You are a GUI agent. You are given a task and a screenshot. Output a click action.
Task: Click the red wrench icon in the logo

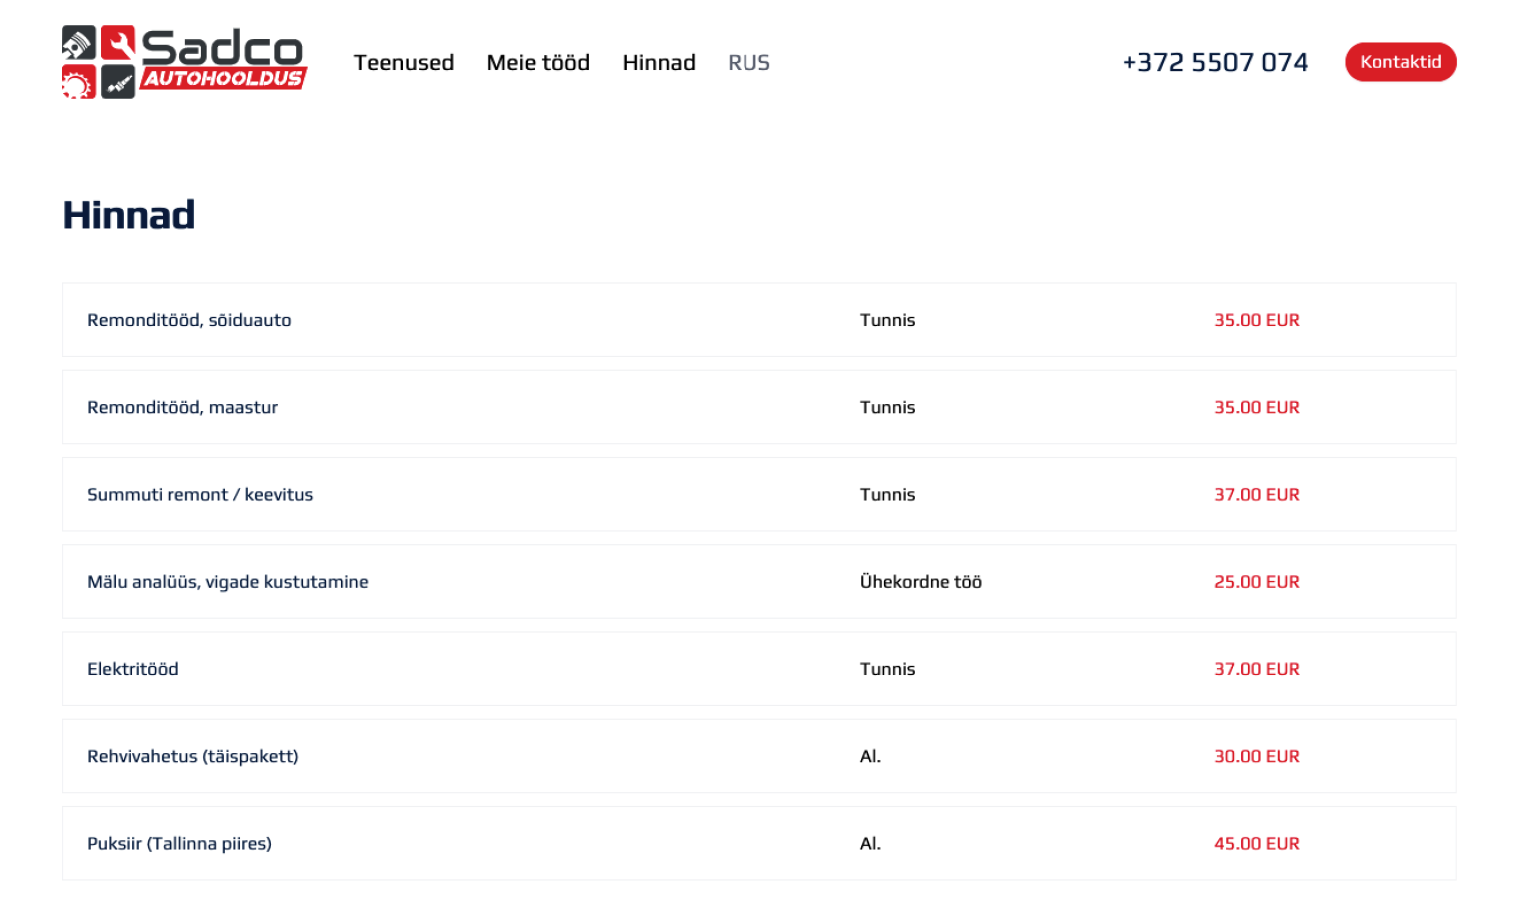tap(118, 43)
